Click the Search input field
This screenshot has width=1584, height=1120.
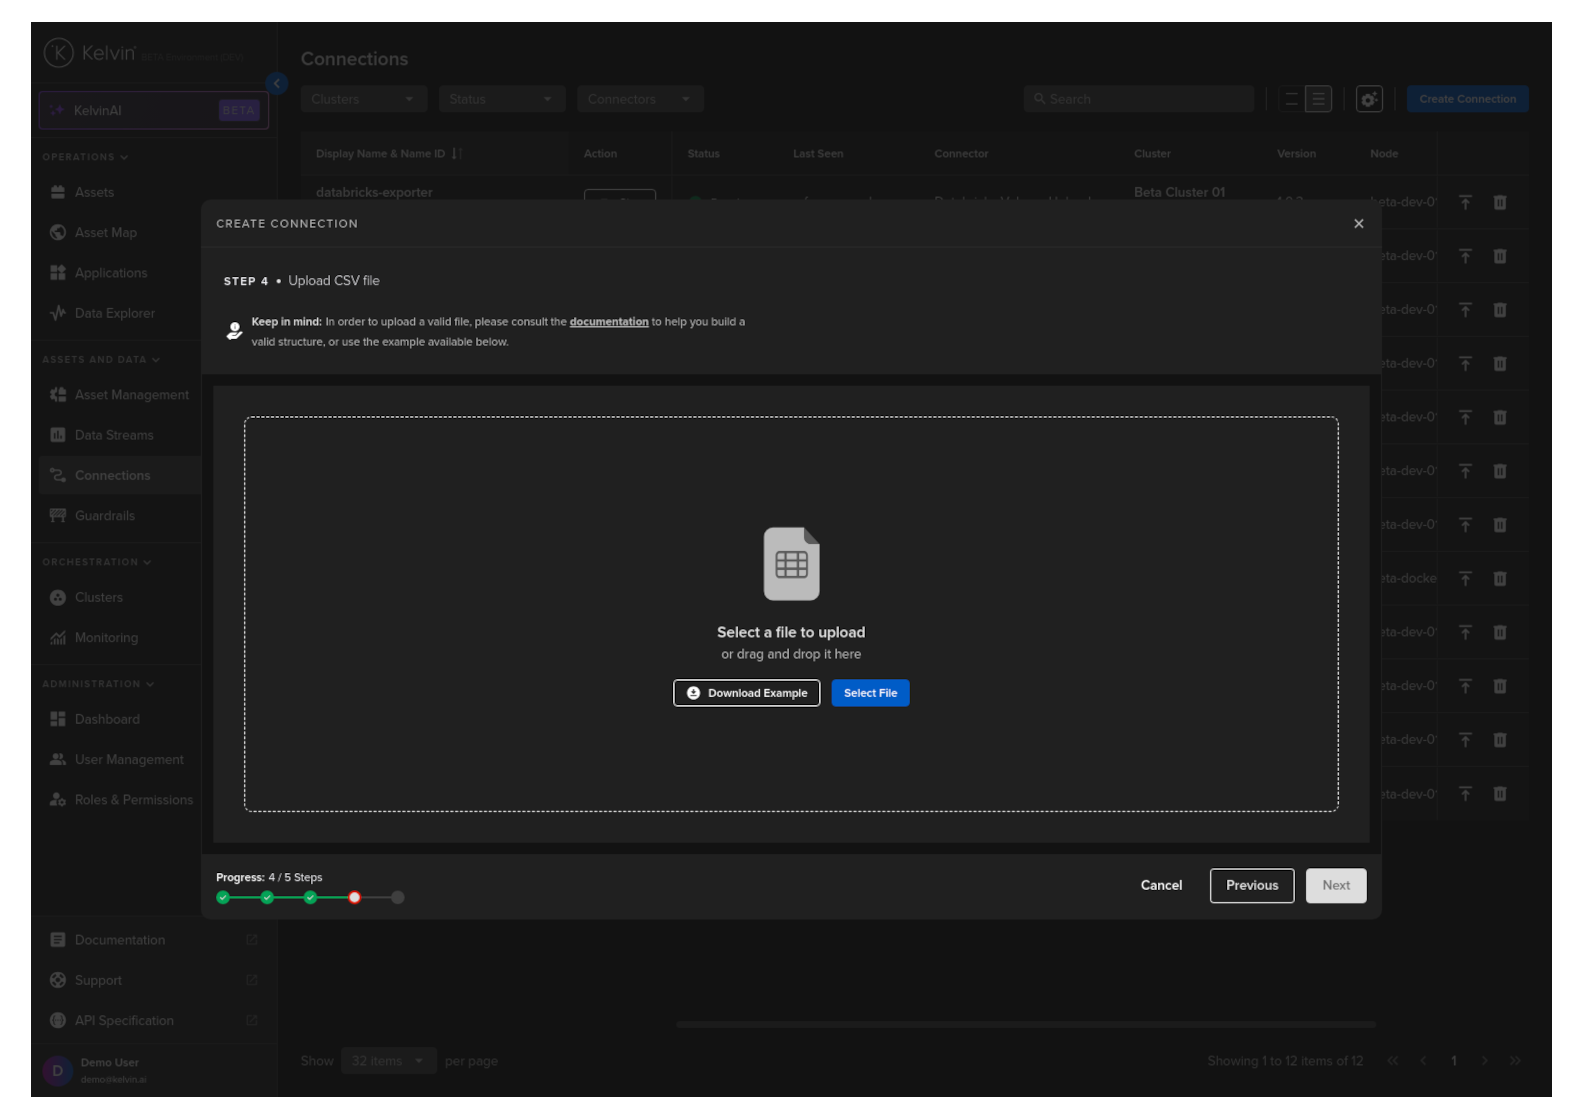click(x=1140, y=99)
